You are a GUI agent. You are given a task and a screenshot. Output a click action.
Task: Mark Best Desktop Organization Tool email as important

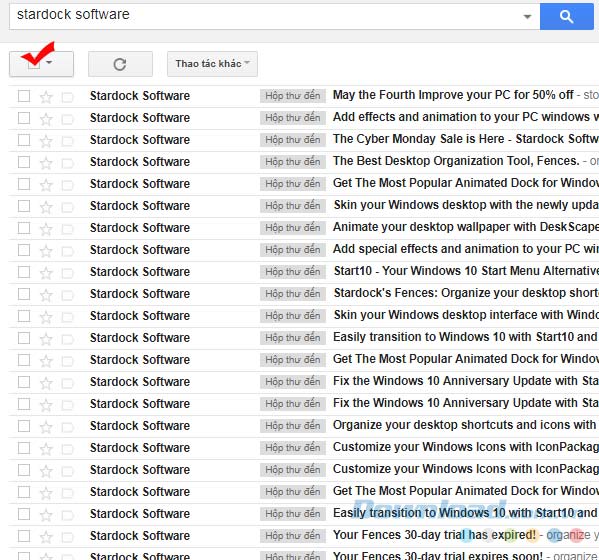pos(67,163)
